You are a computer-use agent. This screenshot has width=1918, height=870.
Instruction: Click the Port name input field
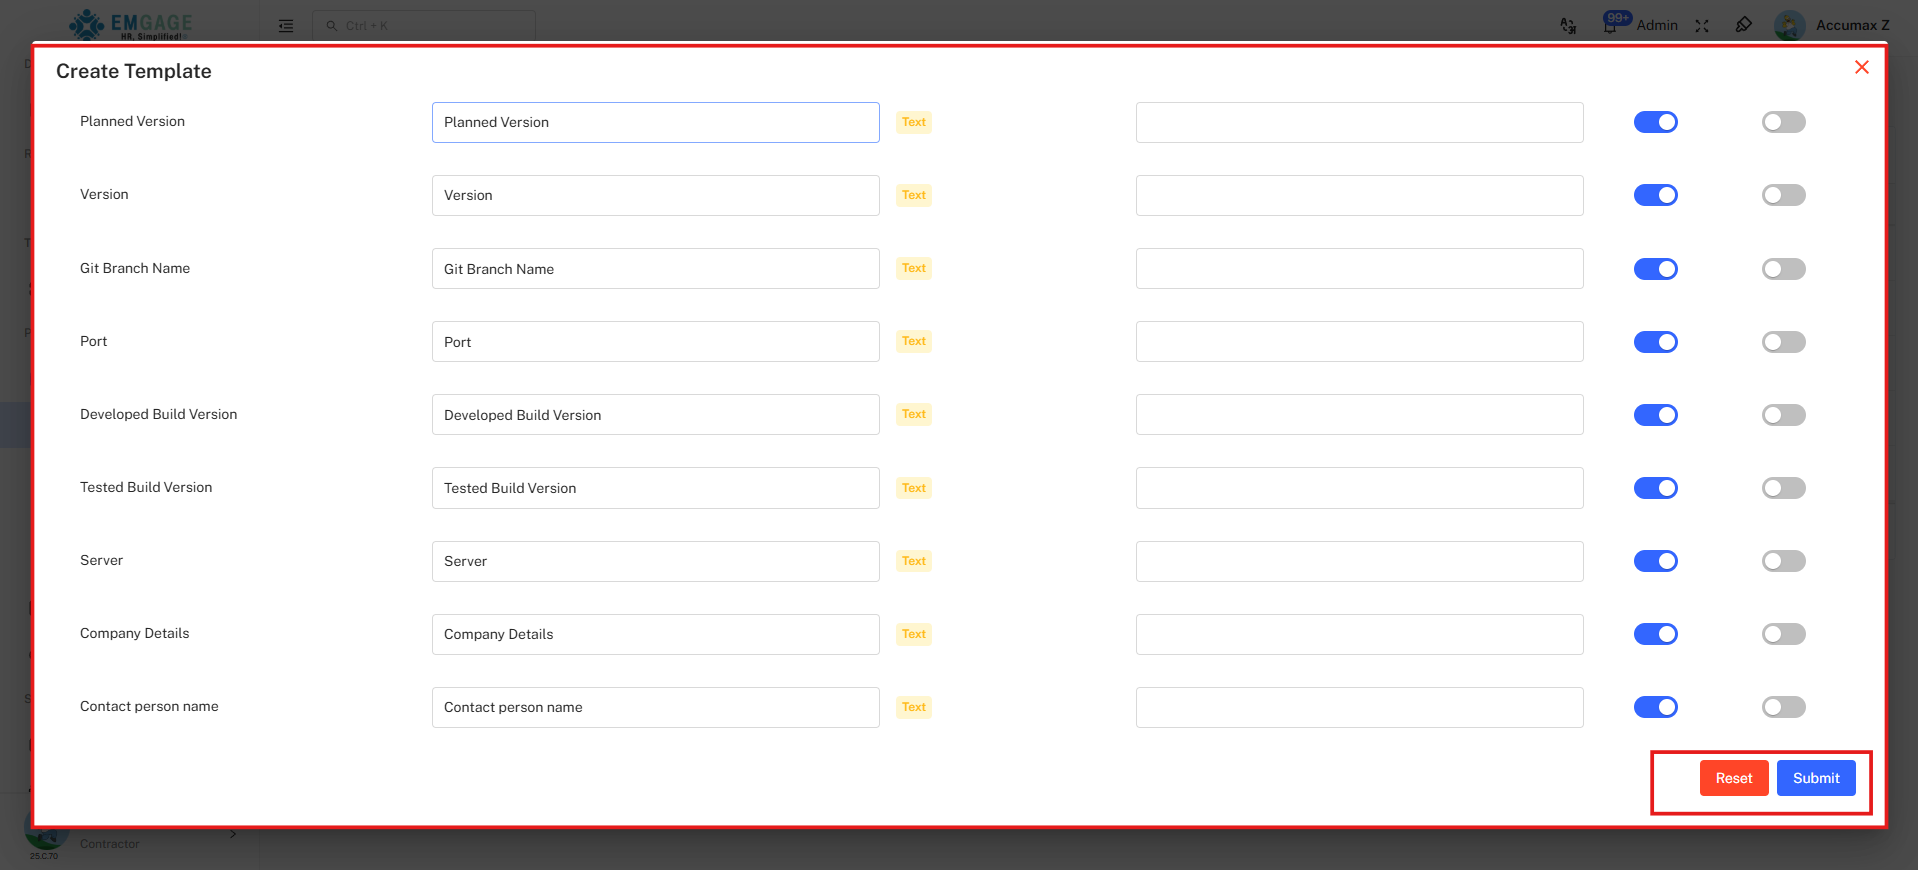[x=655, y=342]
